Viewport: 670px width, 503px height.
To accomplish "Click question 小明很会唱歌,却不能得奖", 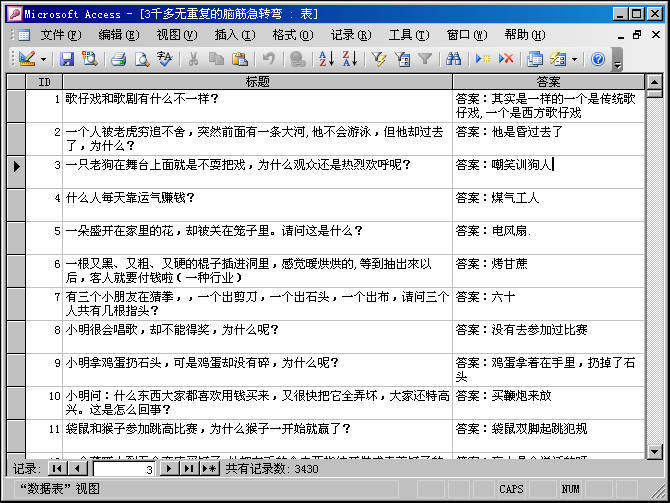I will pyautogui.click(x=257, y=336).
